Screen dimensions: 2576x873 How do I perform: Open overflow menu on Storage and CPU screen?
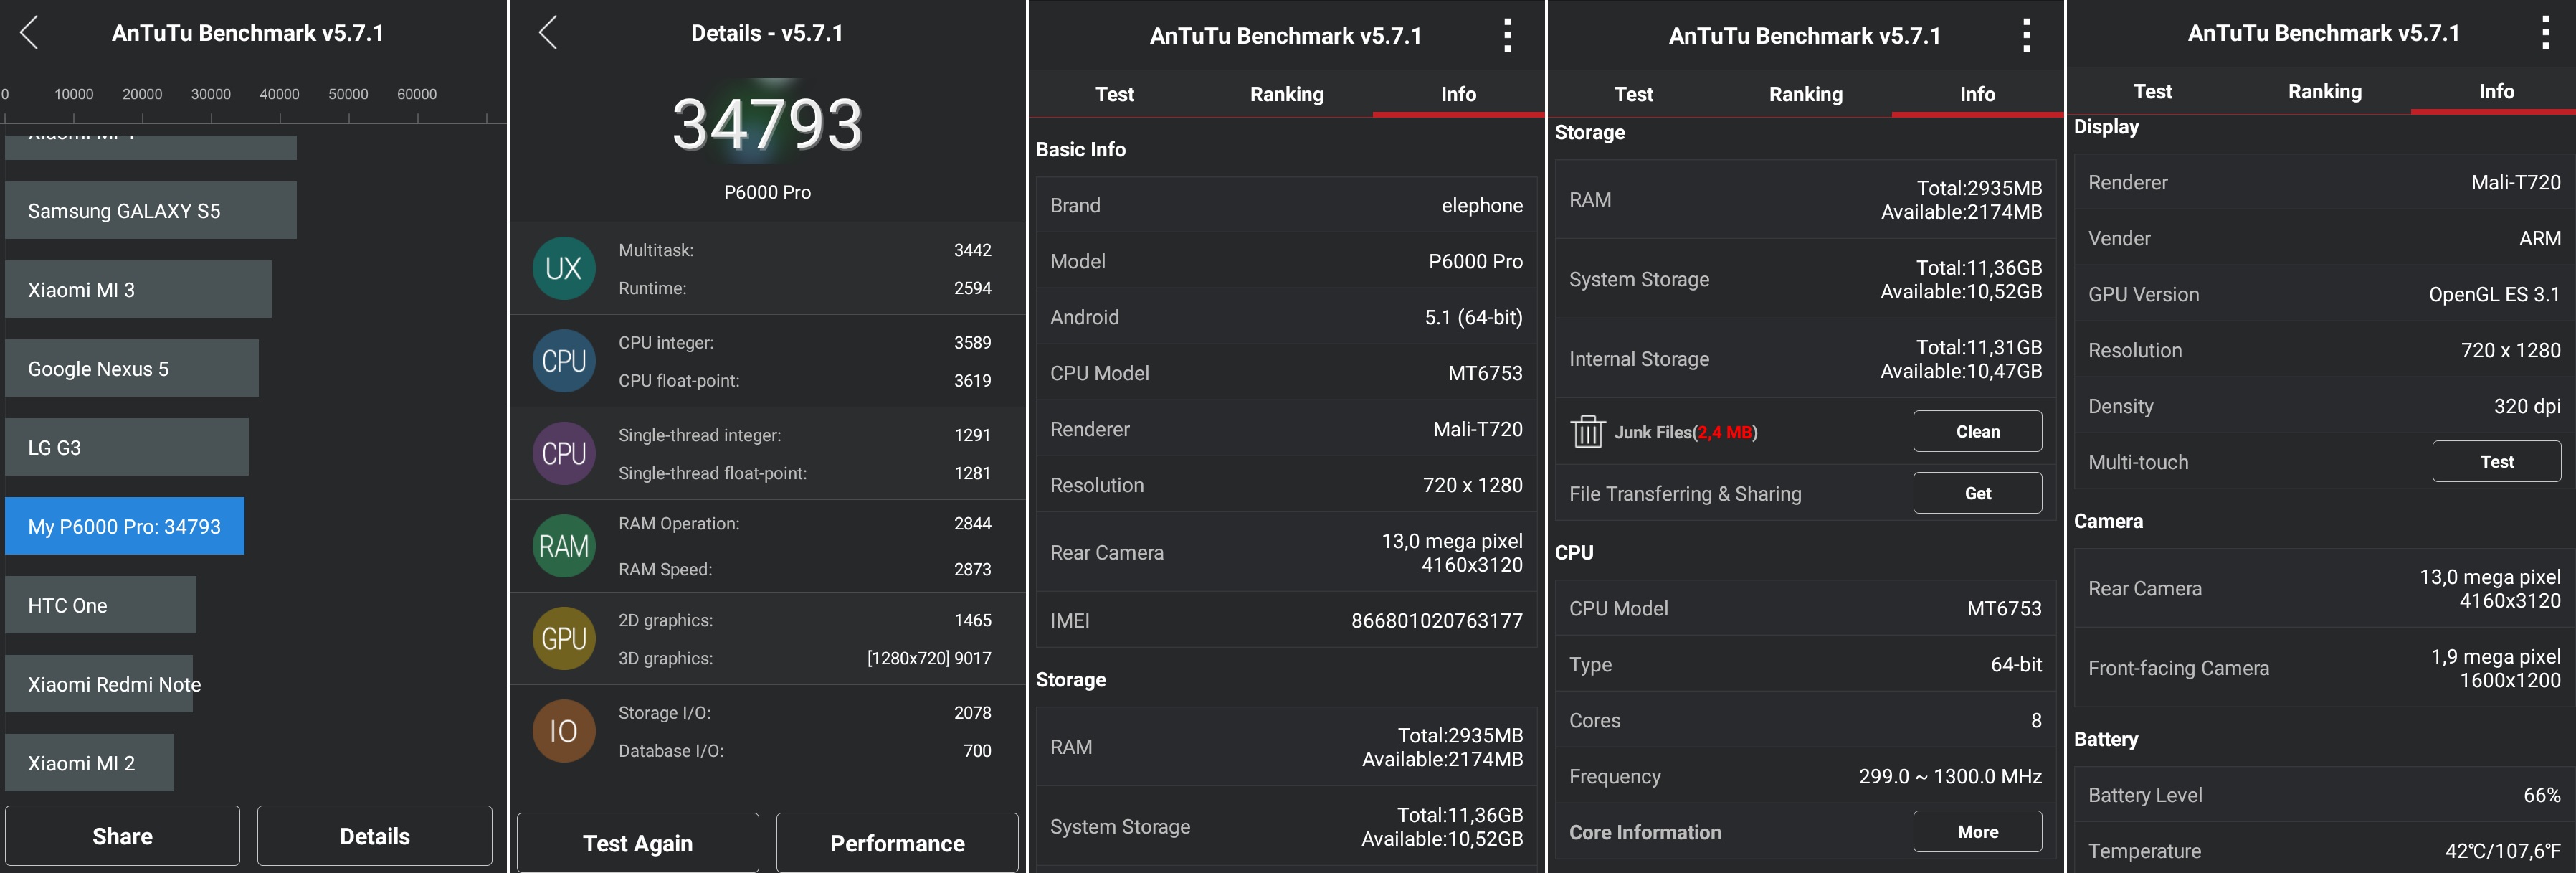(2026, 35)
